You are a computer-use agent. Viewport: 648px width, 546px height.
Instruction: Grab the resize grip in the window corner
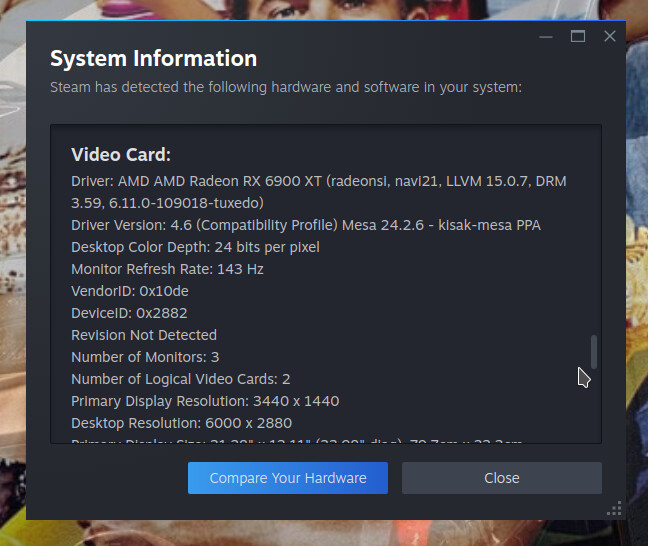click(615, 509)
